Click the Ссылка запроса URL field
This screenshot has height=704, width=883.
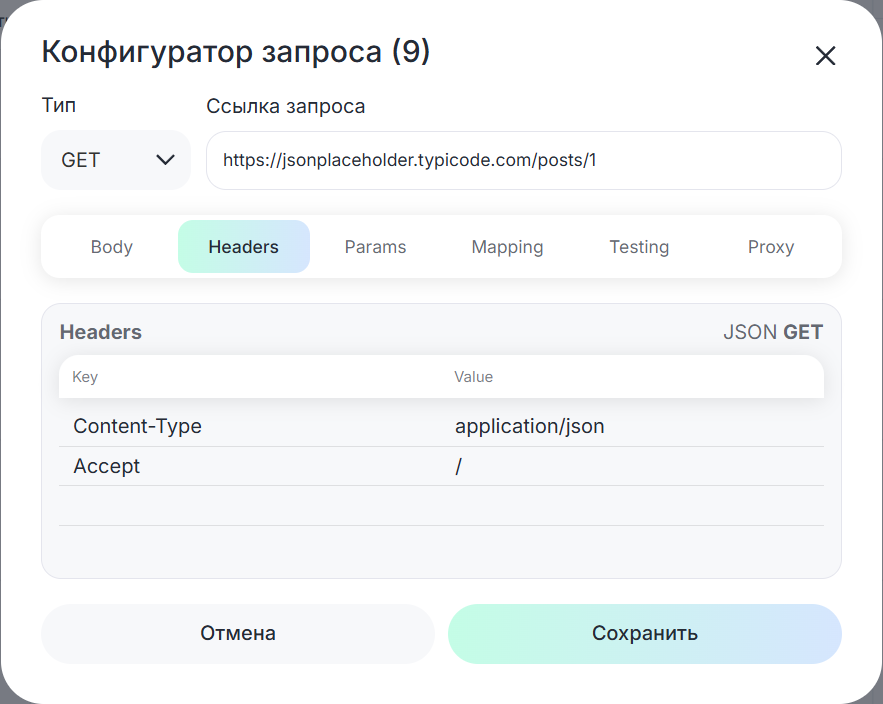[x=523, y=160]
